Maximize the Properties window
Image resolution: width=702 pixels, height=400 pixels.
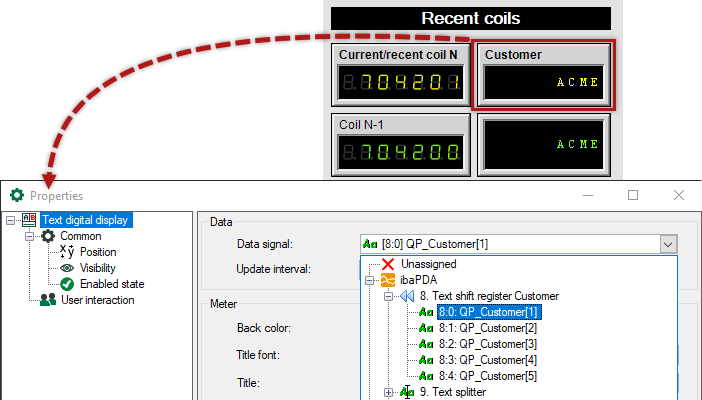coord(633,195)
